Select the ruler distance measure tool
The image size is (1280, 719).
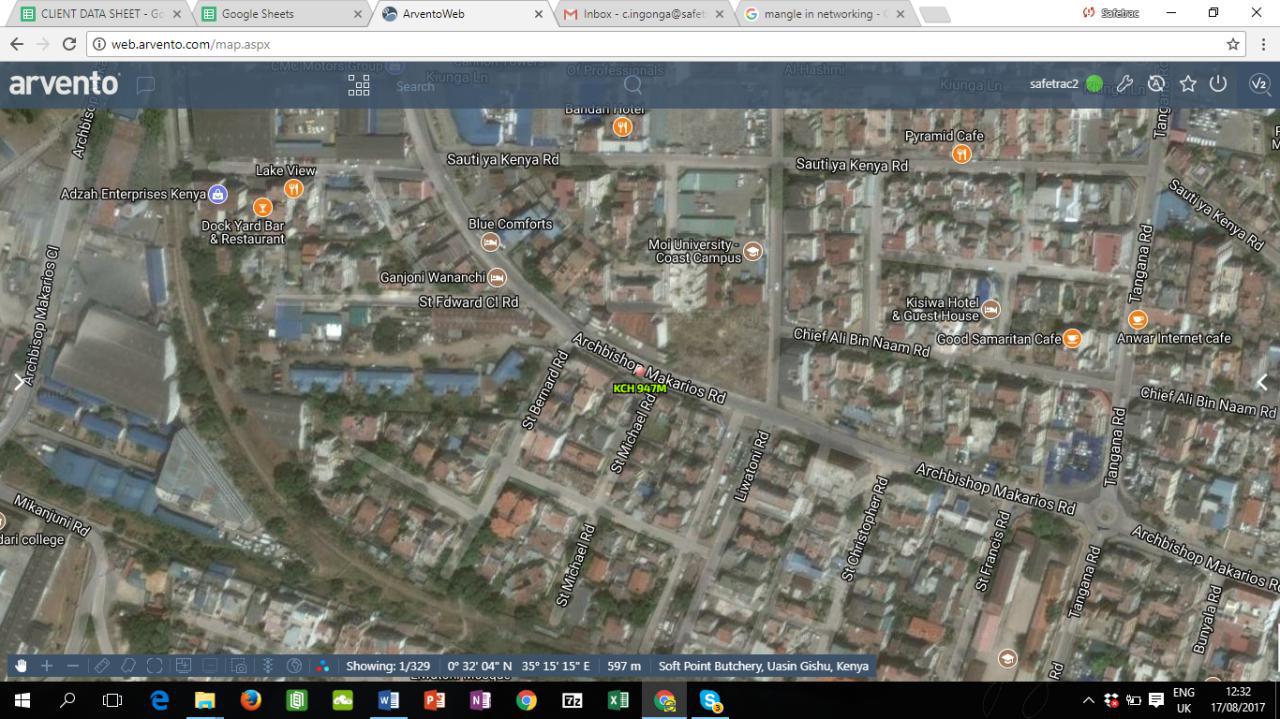tap(101, 666)
